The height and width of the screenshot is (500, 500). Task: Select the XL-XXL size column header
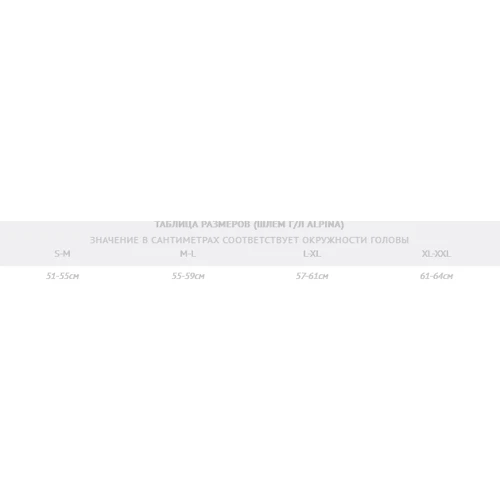coord(436,254)
